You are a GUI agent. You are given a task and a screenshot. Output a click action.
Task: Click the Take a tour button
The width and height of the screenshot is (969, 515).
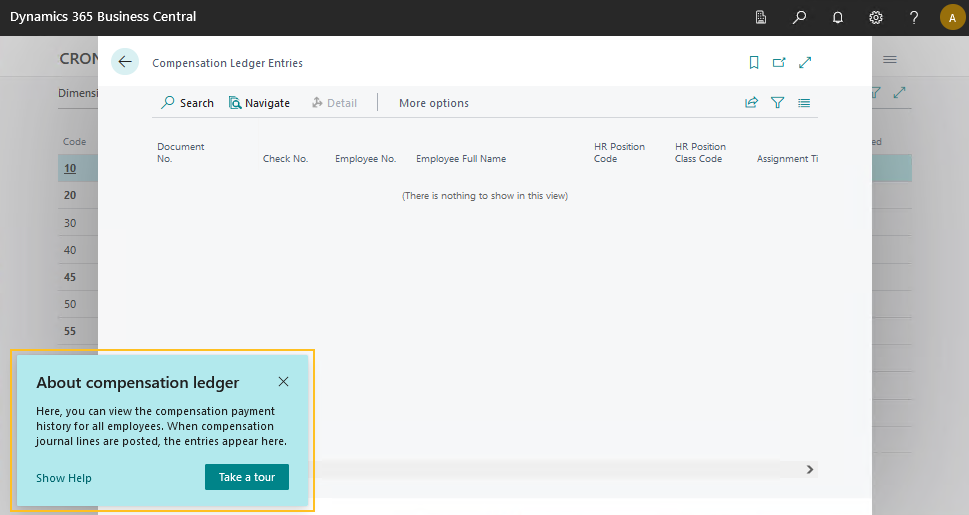pos(246,477)
